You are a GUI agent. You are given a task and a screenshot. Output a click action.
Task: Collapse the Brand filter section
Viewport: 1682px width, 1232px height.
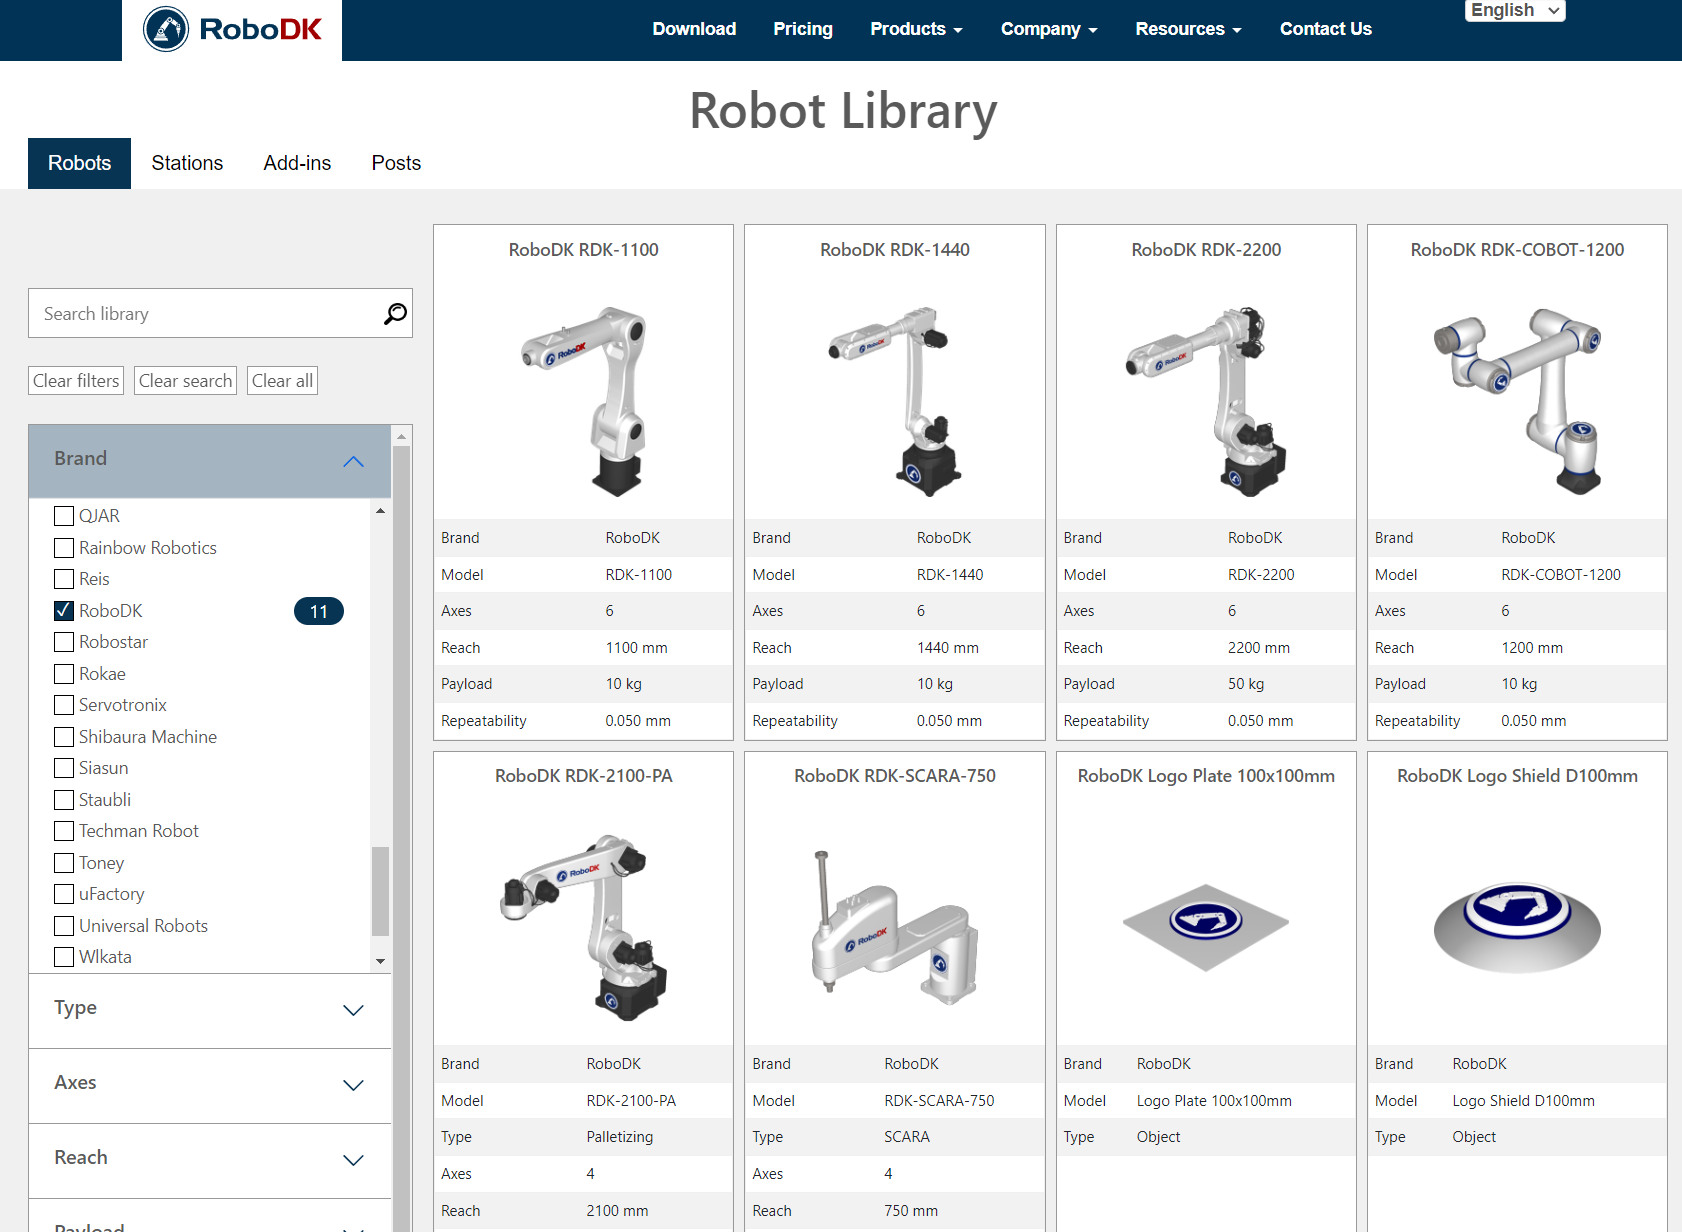point(353,461)
